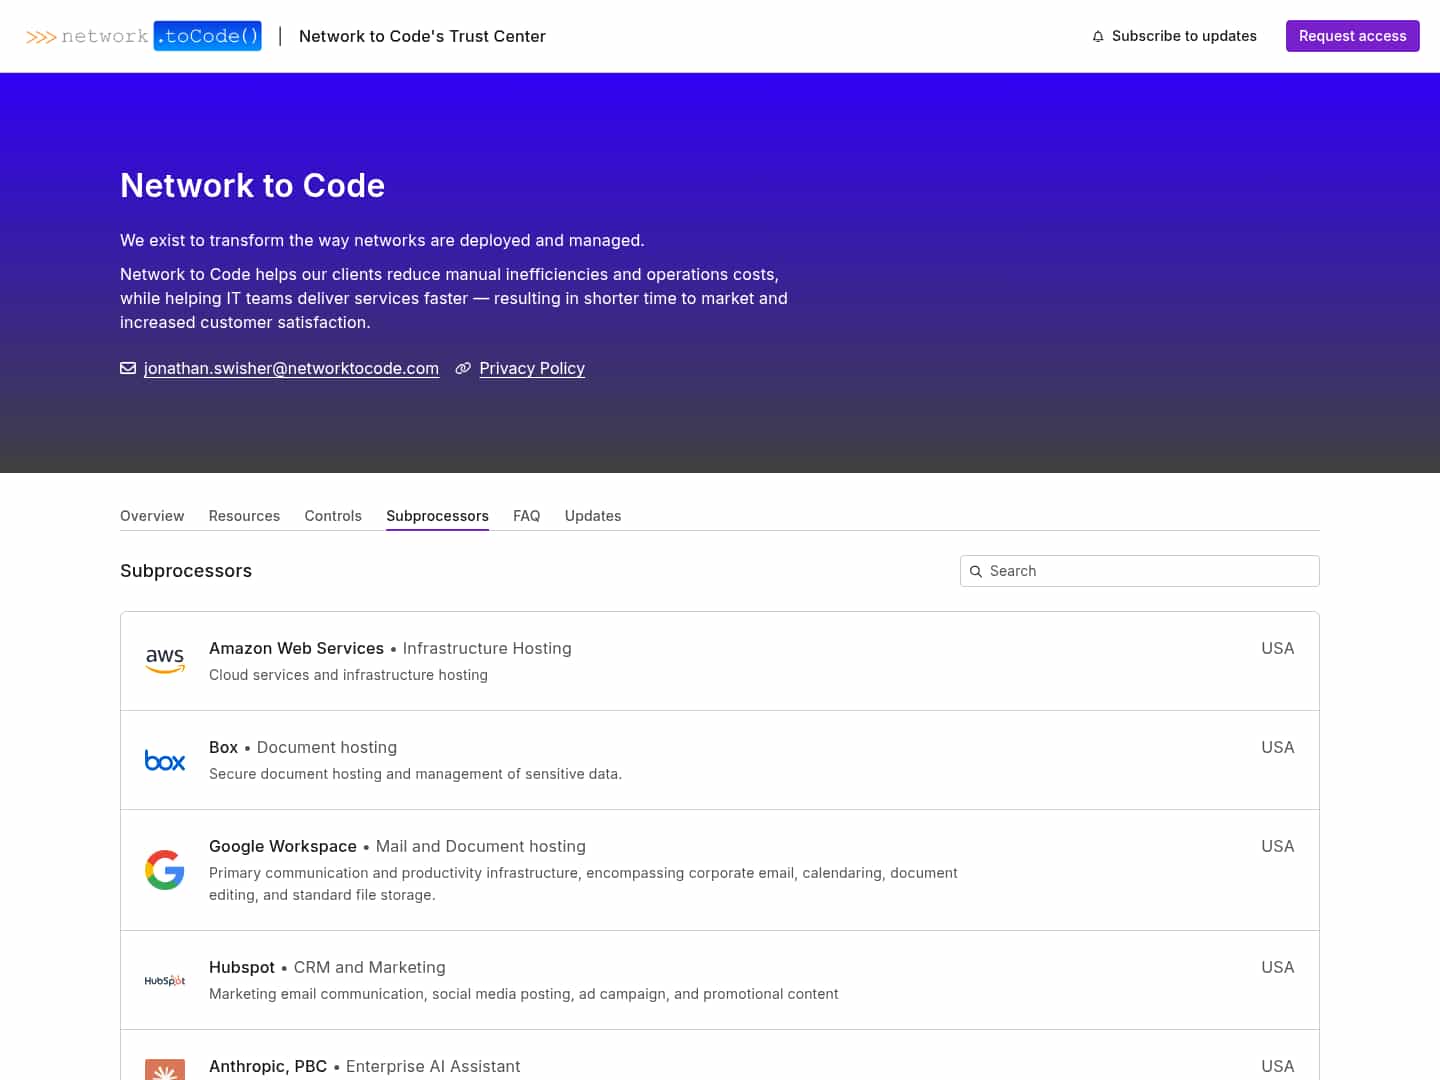Screen dimensions: 1440x1080
Task: Click the Subprocessors section heading
Action: pos(186,571)
